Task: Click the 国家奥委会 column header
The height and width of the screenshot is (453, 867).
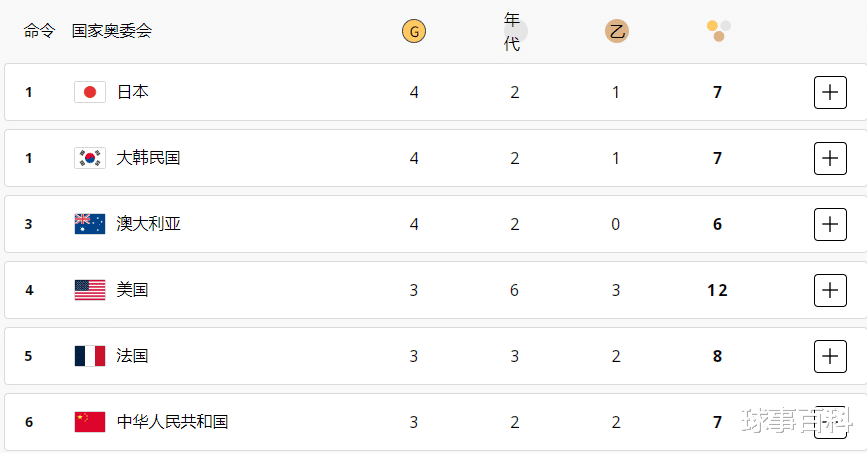Action: point(112,31)
